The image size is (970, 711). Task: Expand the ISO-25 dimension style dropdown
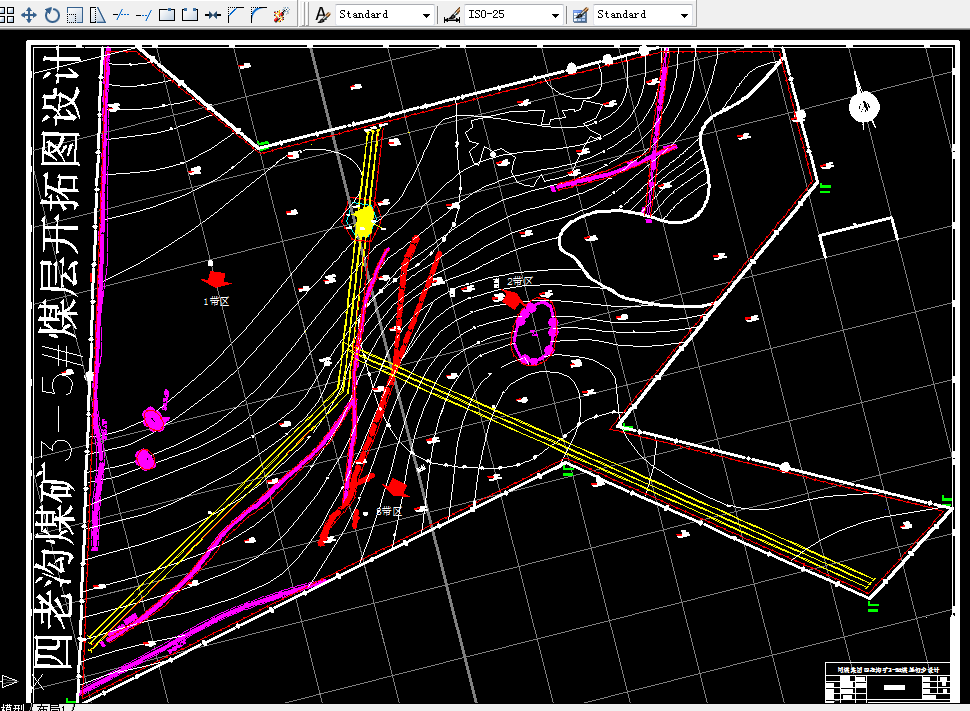point(555,15)
